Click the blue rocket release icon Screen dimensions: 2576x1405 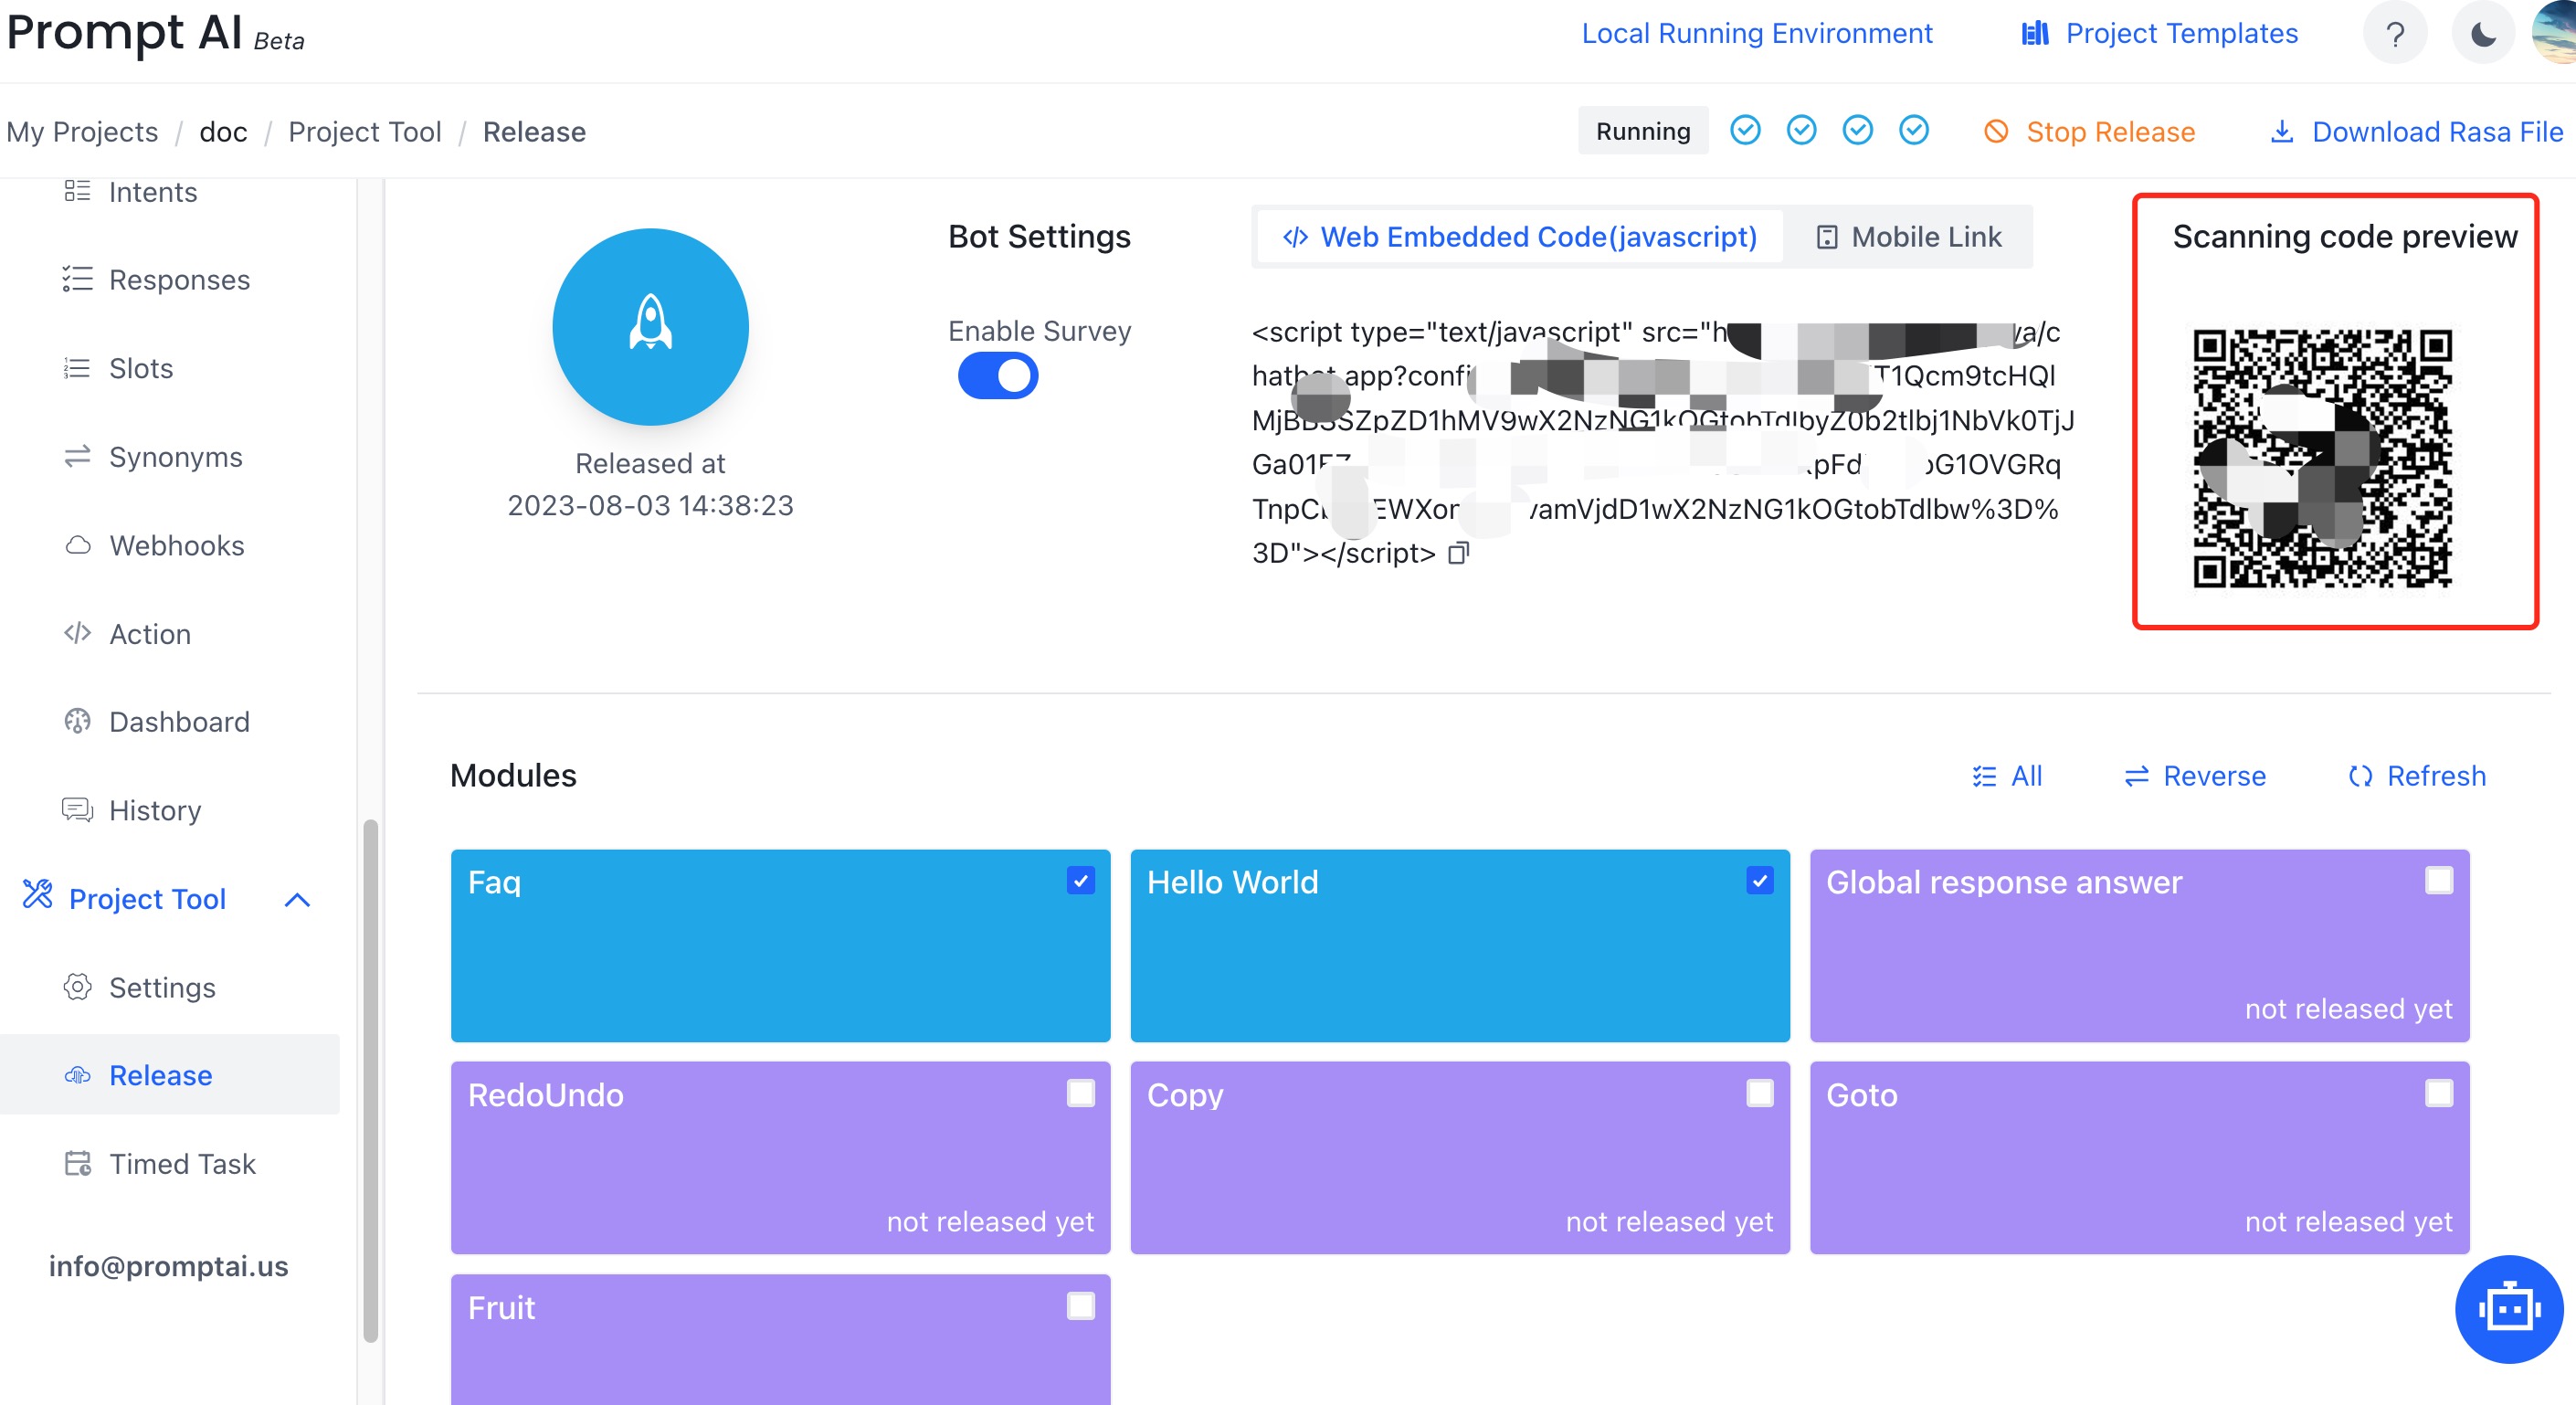650,326
